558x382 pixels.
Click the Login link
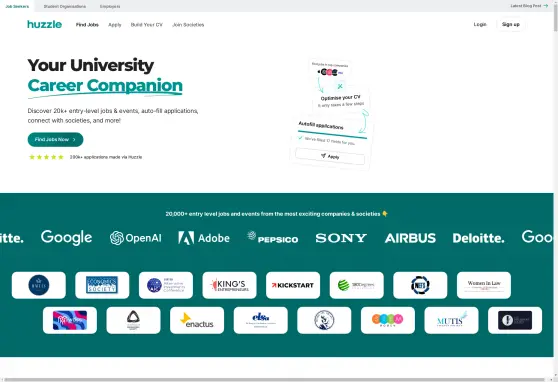(480, 24)
